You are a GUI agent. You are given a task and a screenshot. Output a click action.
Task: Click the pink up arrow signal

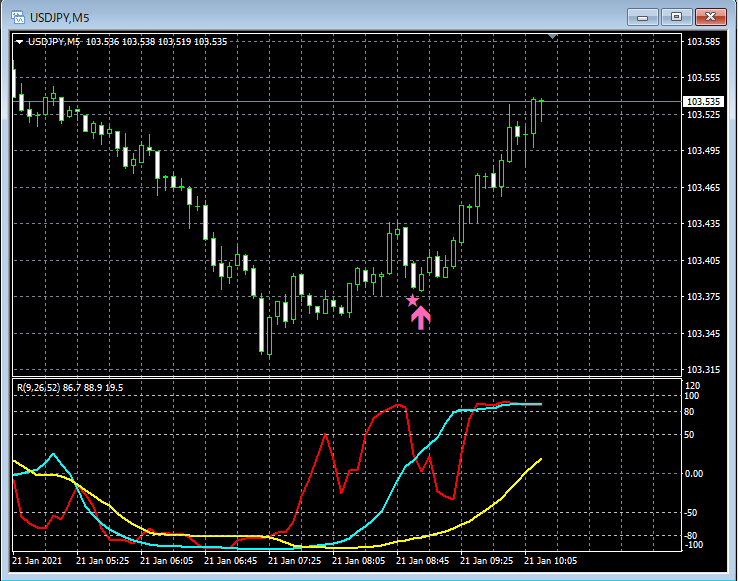click(x=421, y=317)
